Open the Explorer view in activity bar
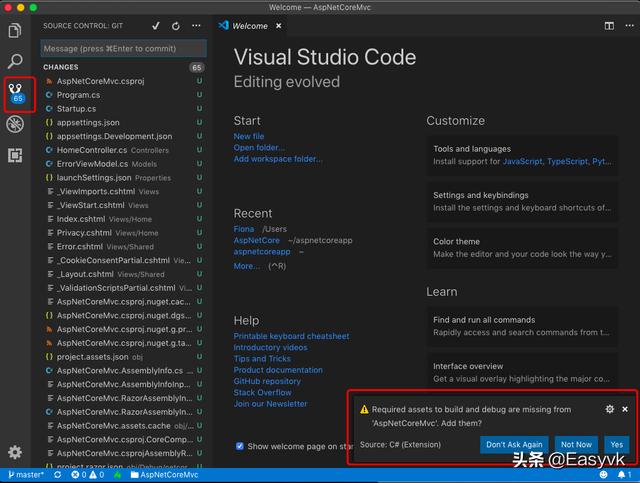This screenshot has width=640, height=483. tap(15, 31)
